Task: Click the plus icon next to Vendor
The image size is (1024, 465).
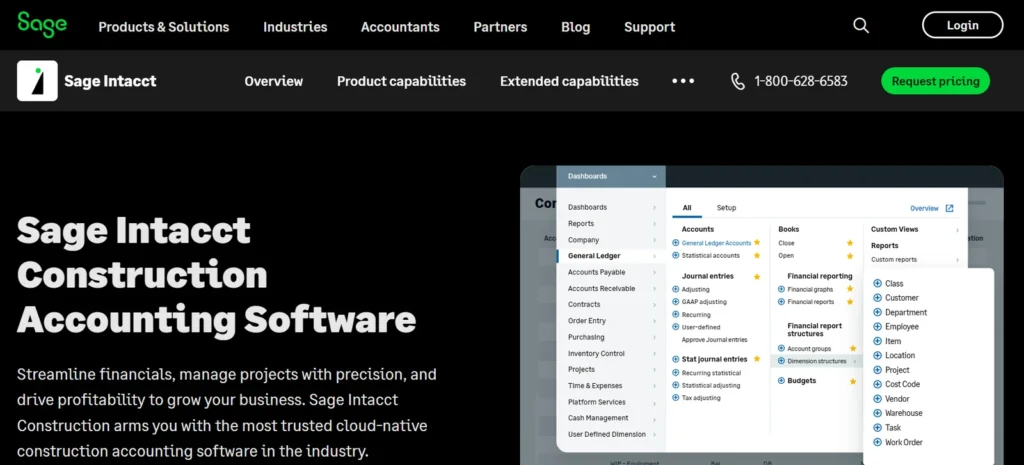Action: coord(877,398)
